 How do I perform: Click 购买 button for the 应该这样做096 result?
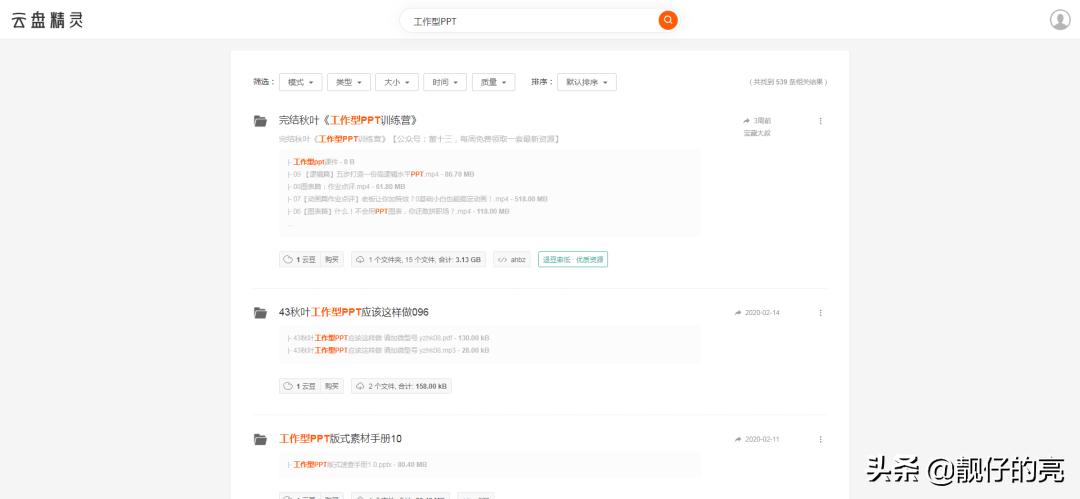pos(332,386)
